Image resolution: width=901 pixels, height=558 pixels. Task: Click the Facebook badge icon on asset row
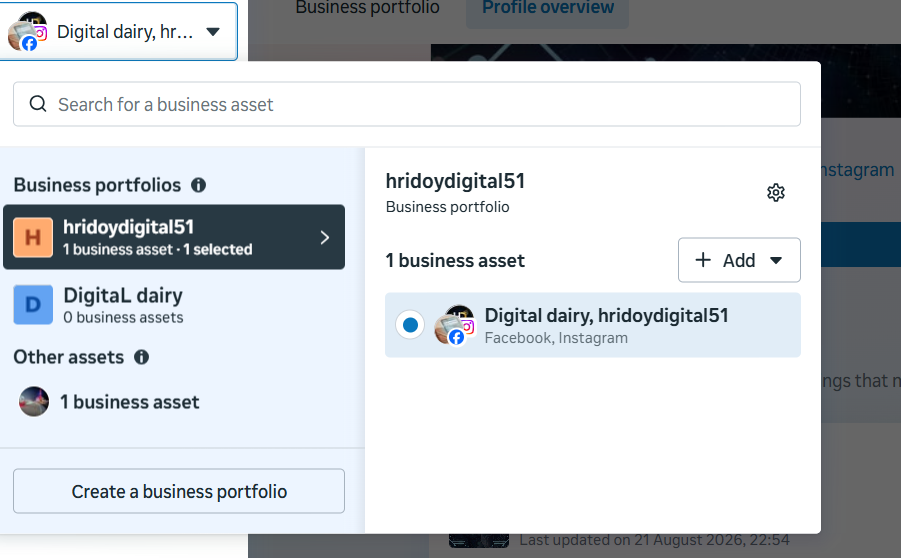[456, 337]
